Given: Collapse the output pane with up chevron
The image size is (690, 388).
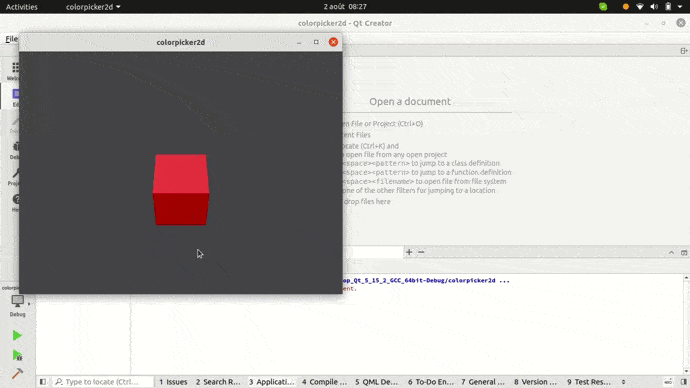Looking at the screenshot, I should (x=672, y=253).
